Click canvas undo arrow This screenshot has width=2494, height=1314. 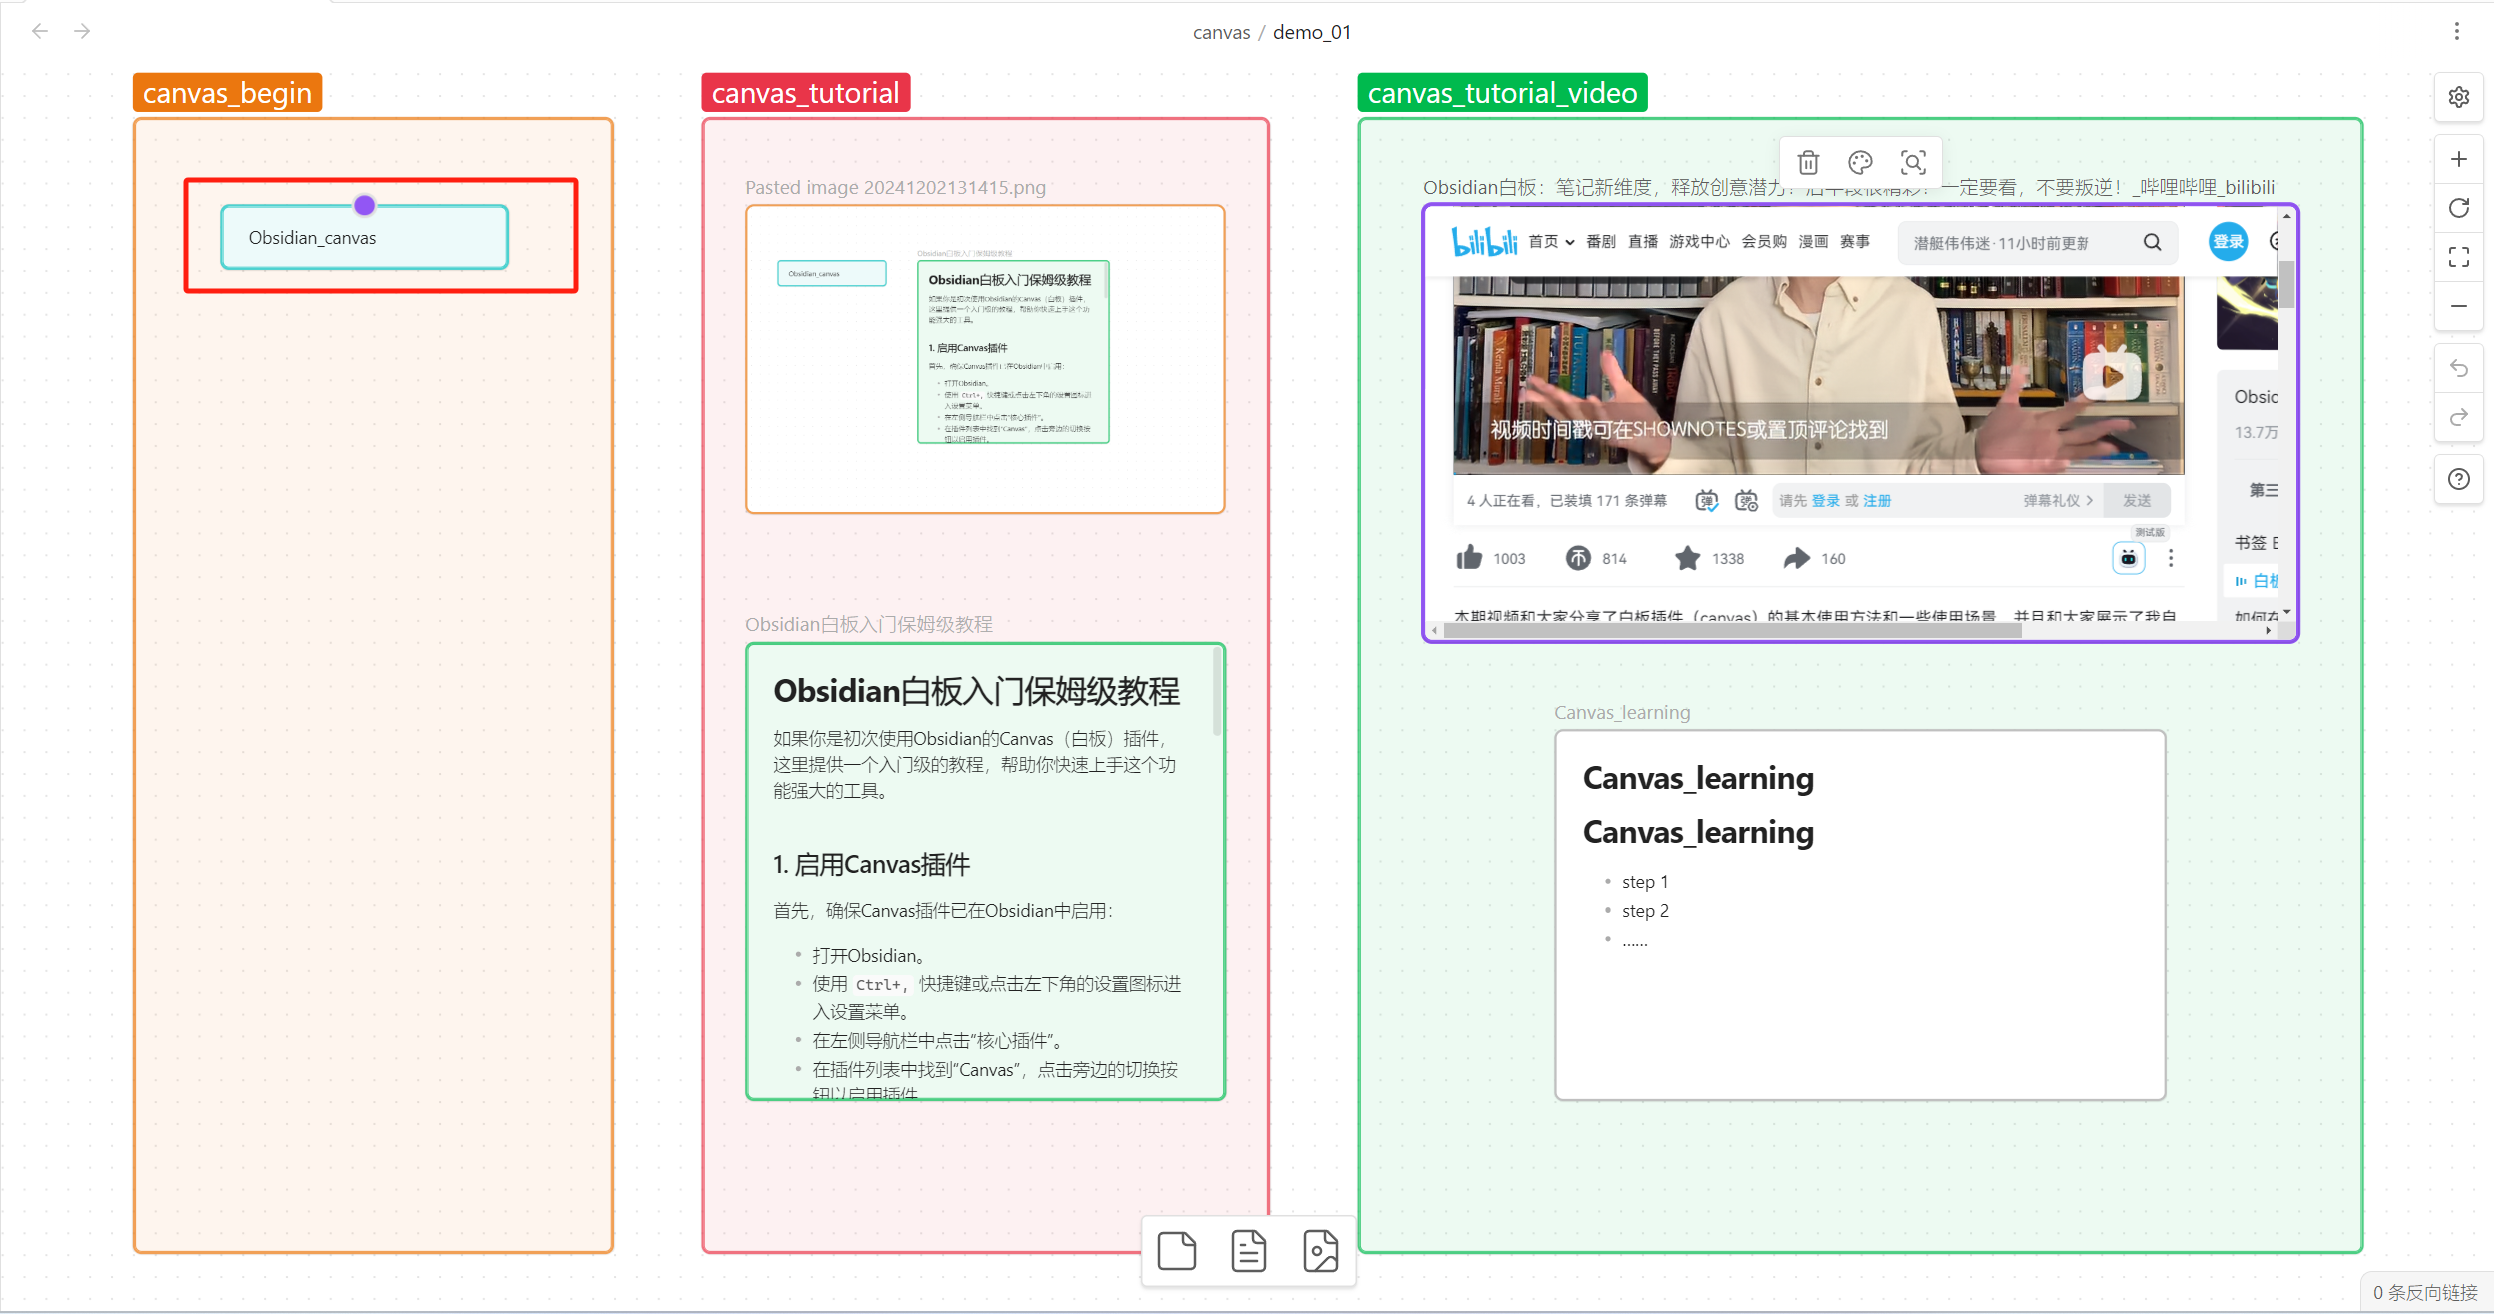point(2458,368)
